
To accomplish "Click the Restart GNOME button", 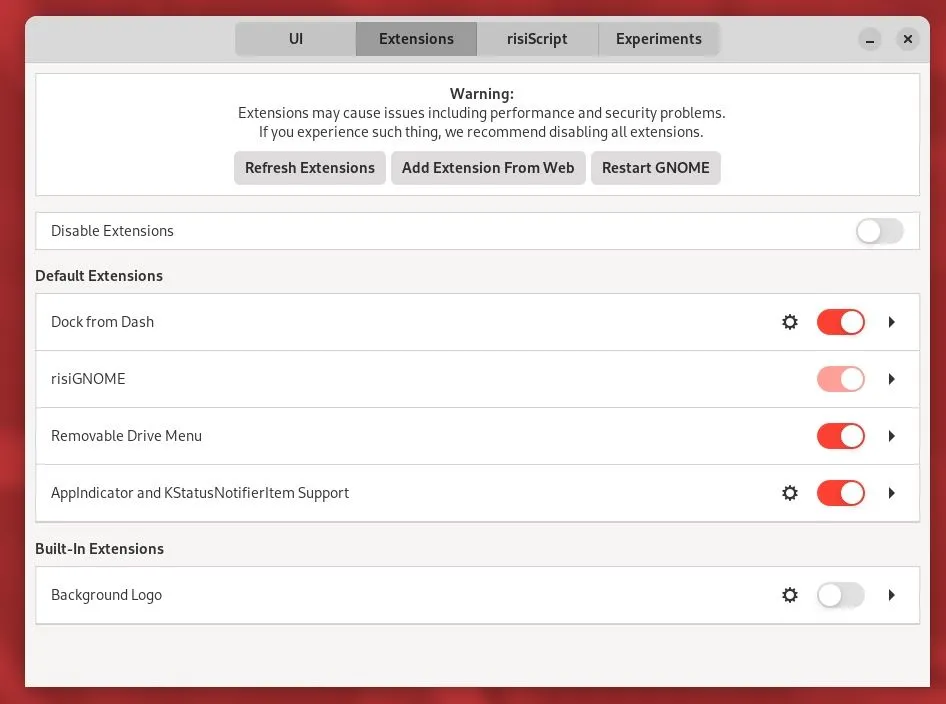I will point(655,168).
